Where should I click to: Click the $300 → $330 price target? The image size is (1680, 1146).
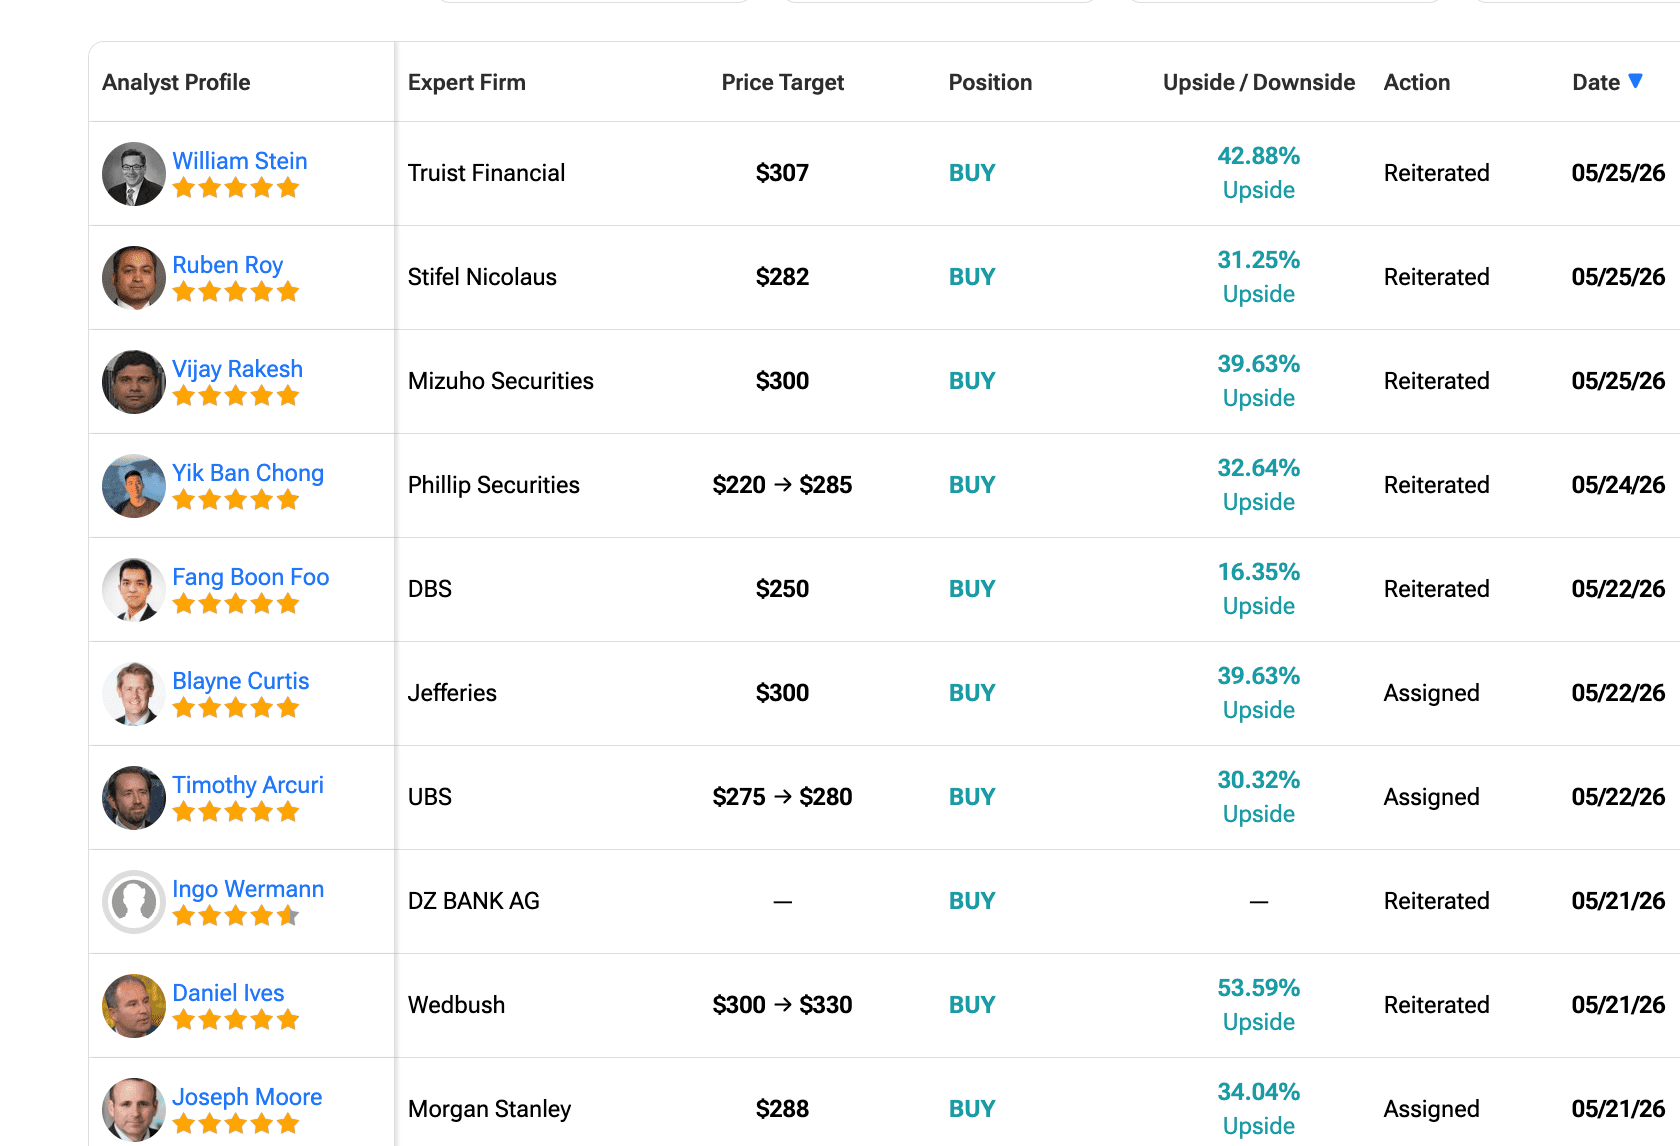pyautogui.click(x=783, y=1005)
